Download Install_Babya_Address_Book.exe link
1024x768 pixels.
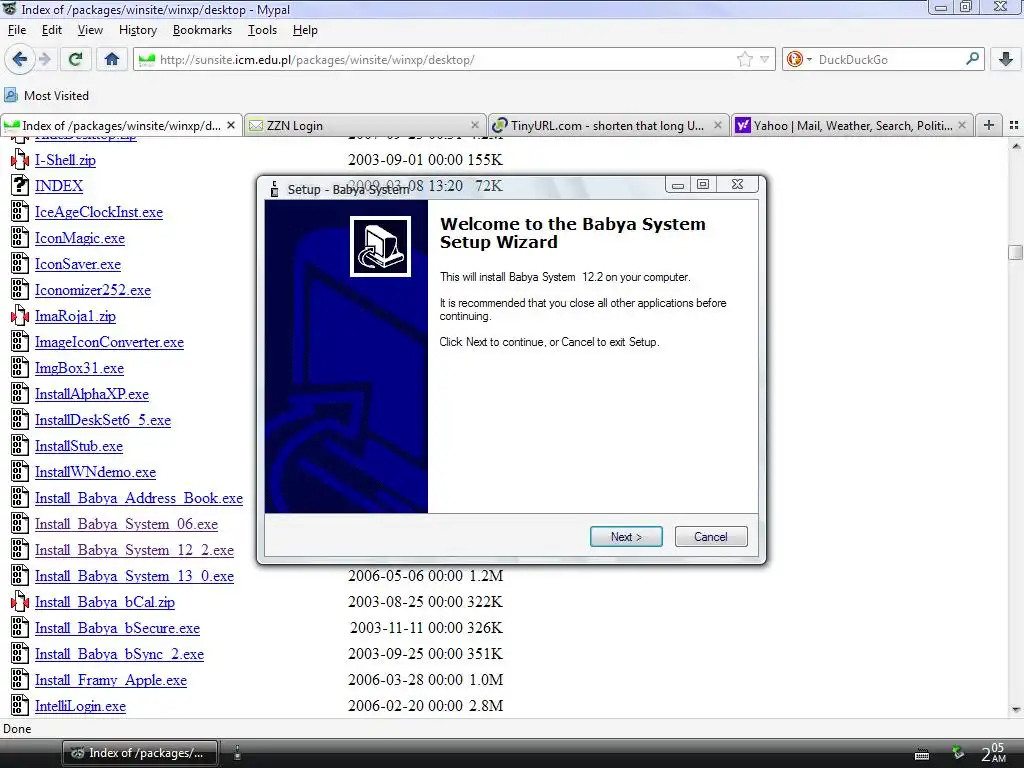(x=139, y=498)
